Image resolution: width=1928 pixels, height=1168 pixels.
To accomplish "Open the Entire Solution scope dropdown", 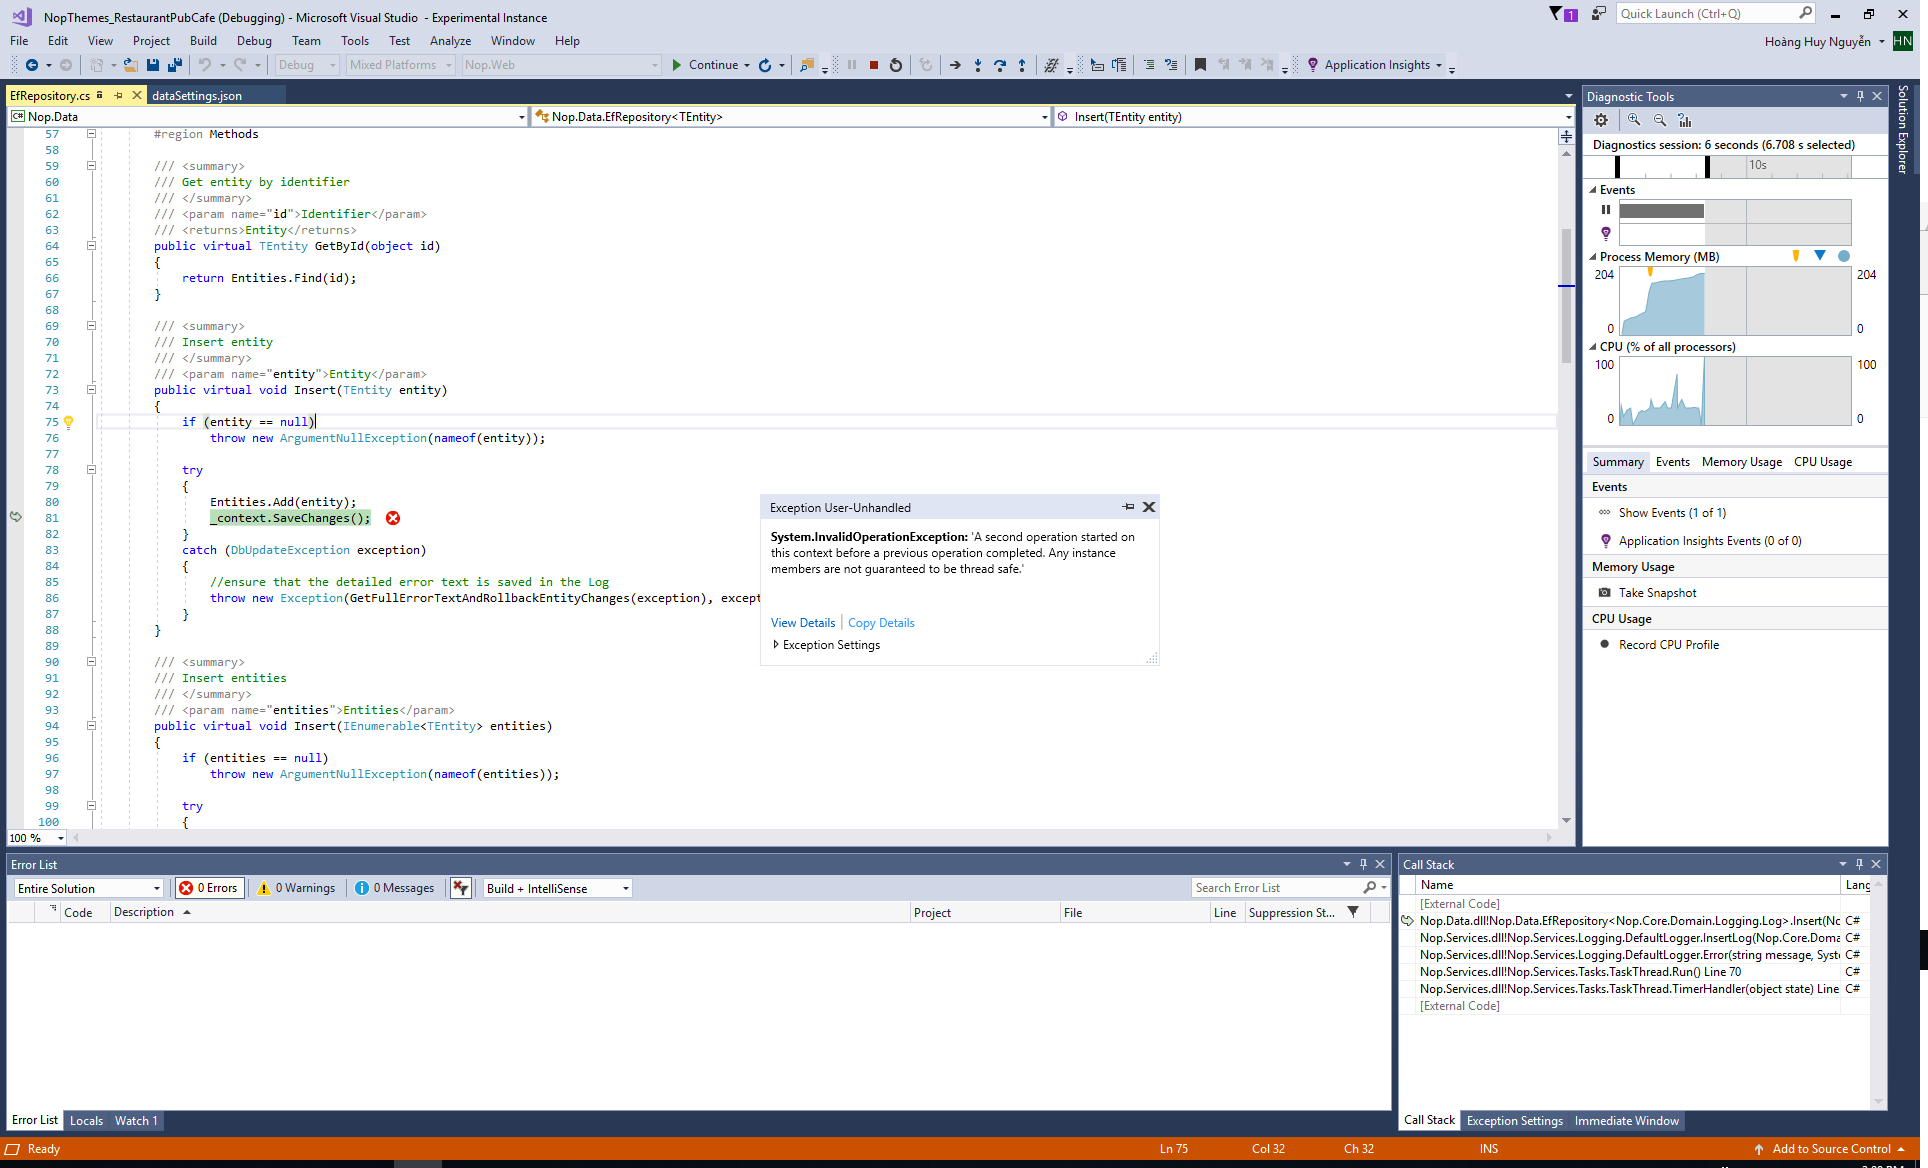I will 88,888.
